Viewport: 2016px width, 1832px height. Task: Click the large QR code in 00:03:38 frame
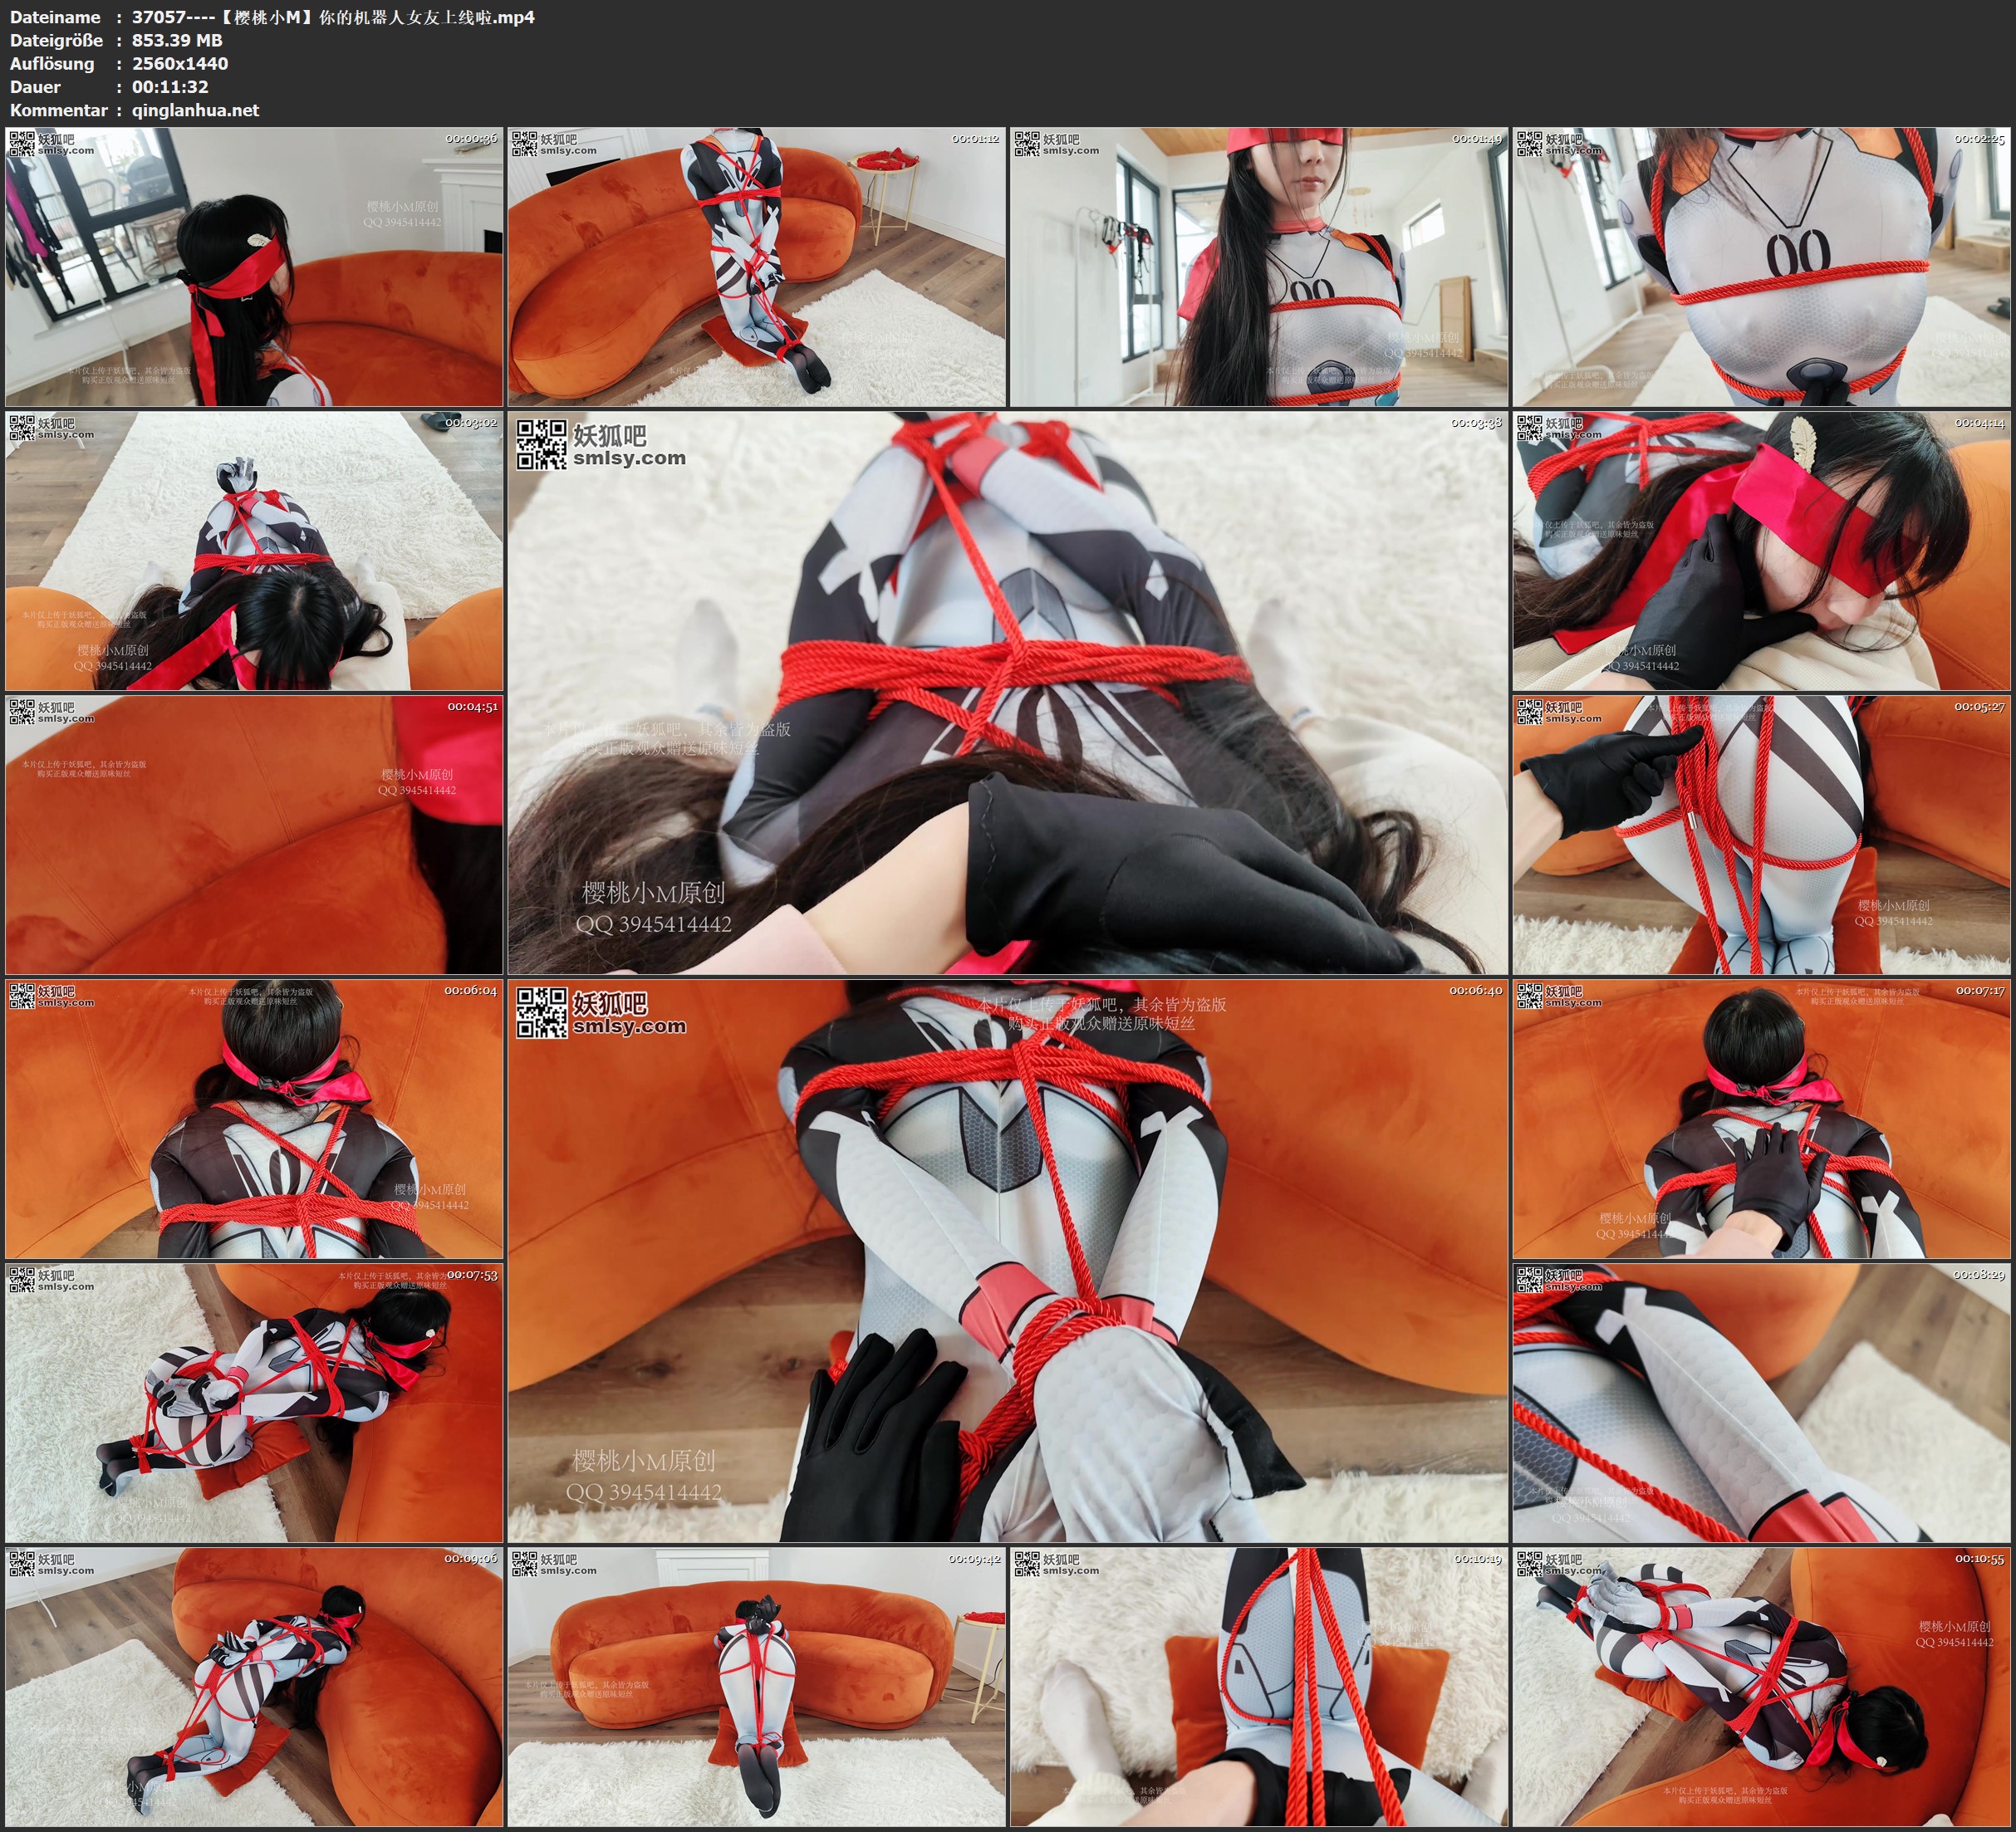pos(541,444)
